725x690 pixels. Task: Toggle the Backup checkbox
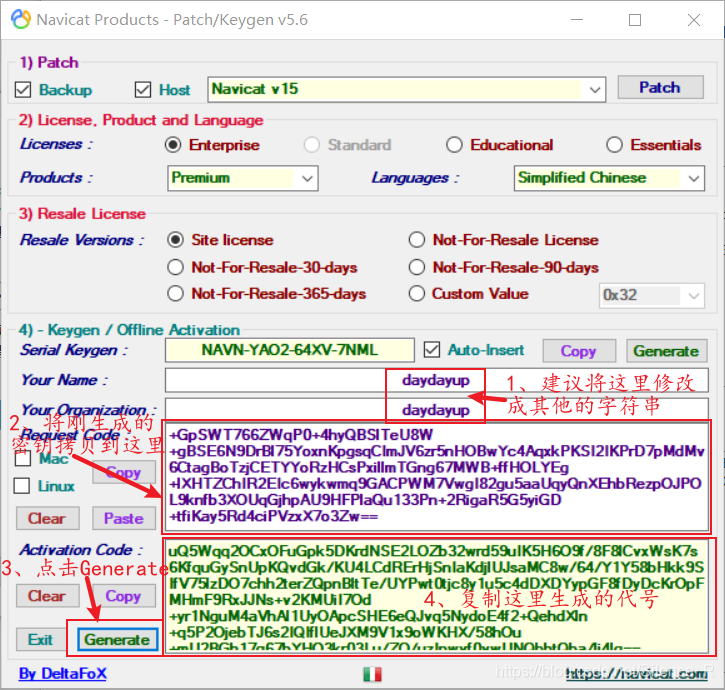(x=23, y=90)
